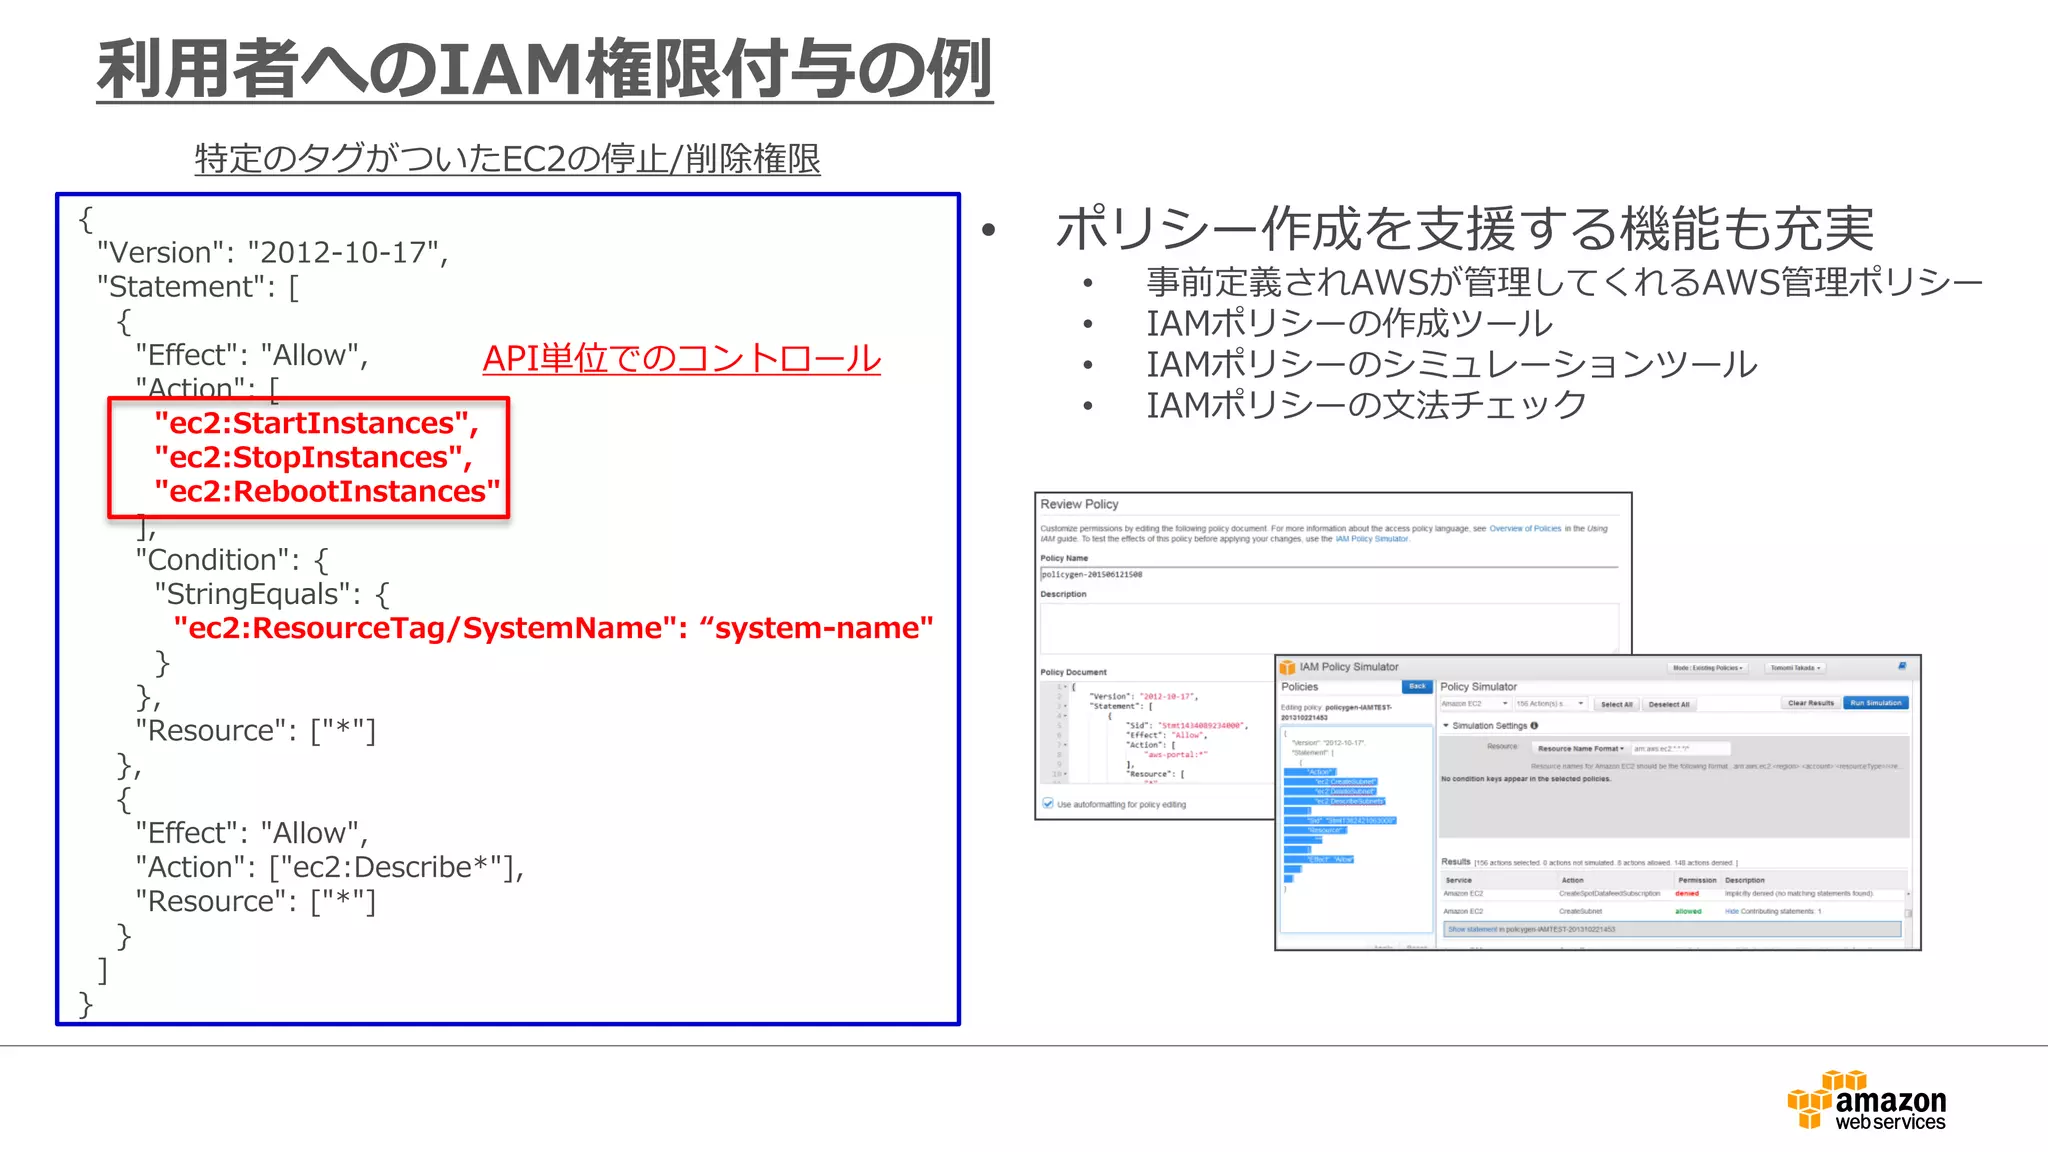Click the IAMポリシーの文法チェック bullet
Screen dimensions: 2048x1152
[1366, 405]
